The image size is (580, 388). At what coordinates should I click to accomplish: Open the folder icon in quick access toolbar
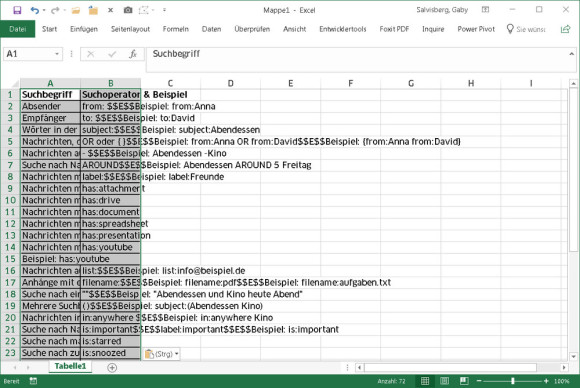click(x=75, y=10)
